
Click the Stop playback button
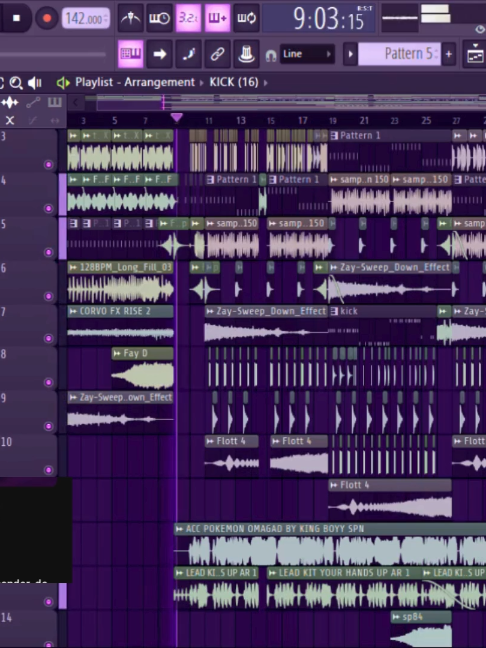(16, 18)
